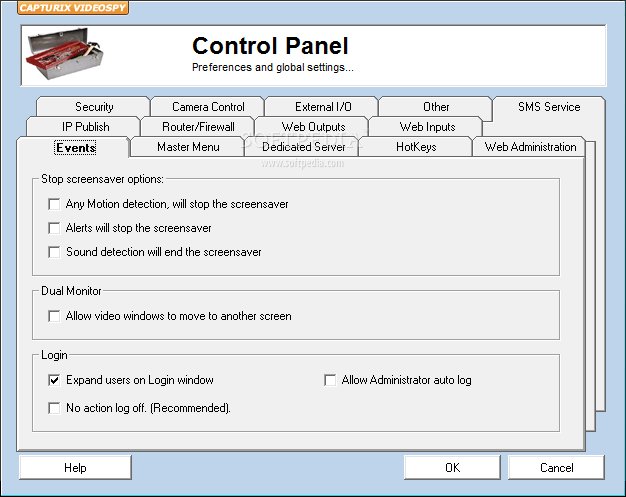The height and width of the screenshot is (497, 626).
Task: Open the Web Administration tab
Action: (530, 147)
